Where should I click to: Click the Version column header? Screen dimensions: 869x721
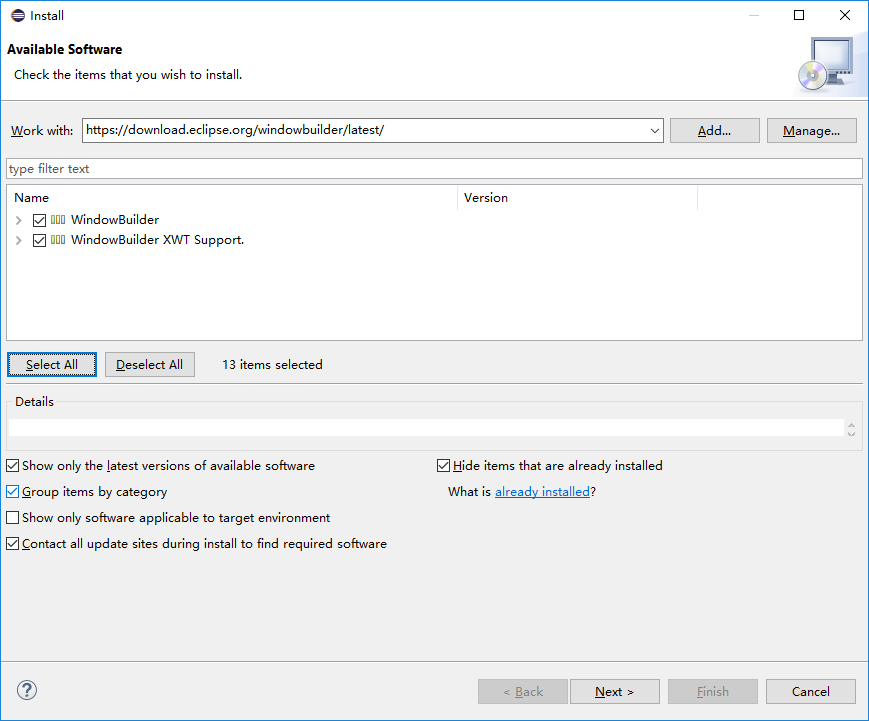coord(577,198)
